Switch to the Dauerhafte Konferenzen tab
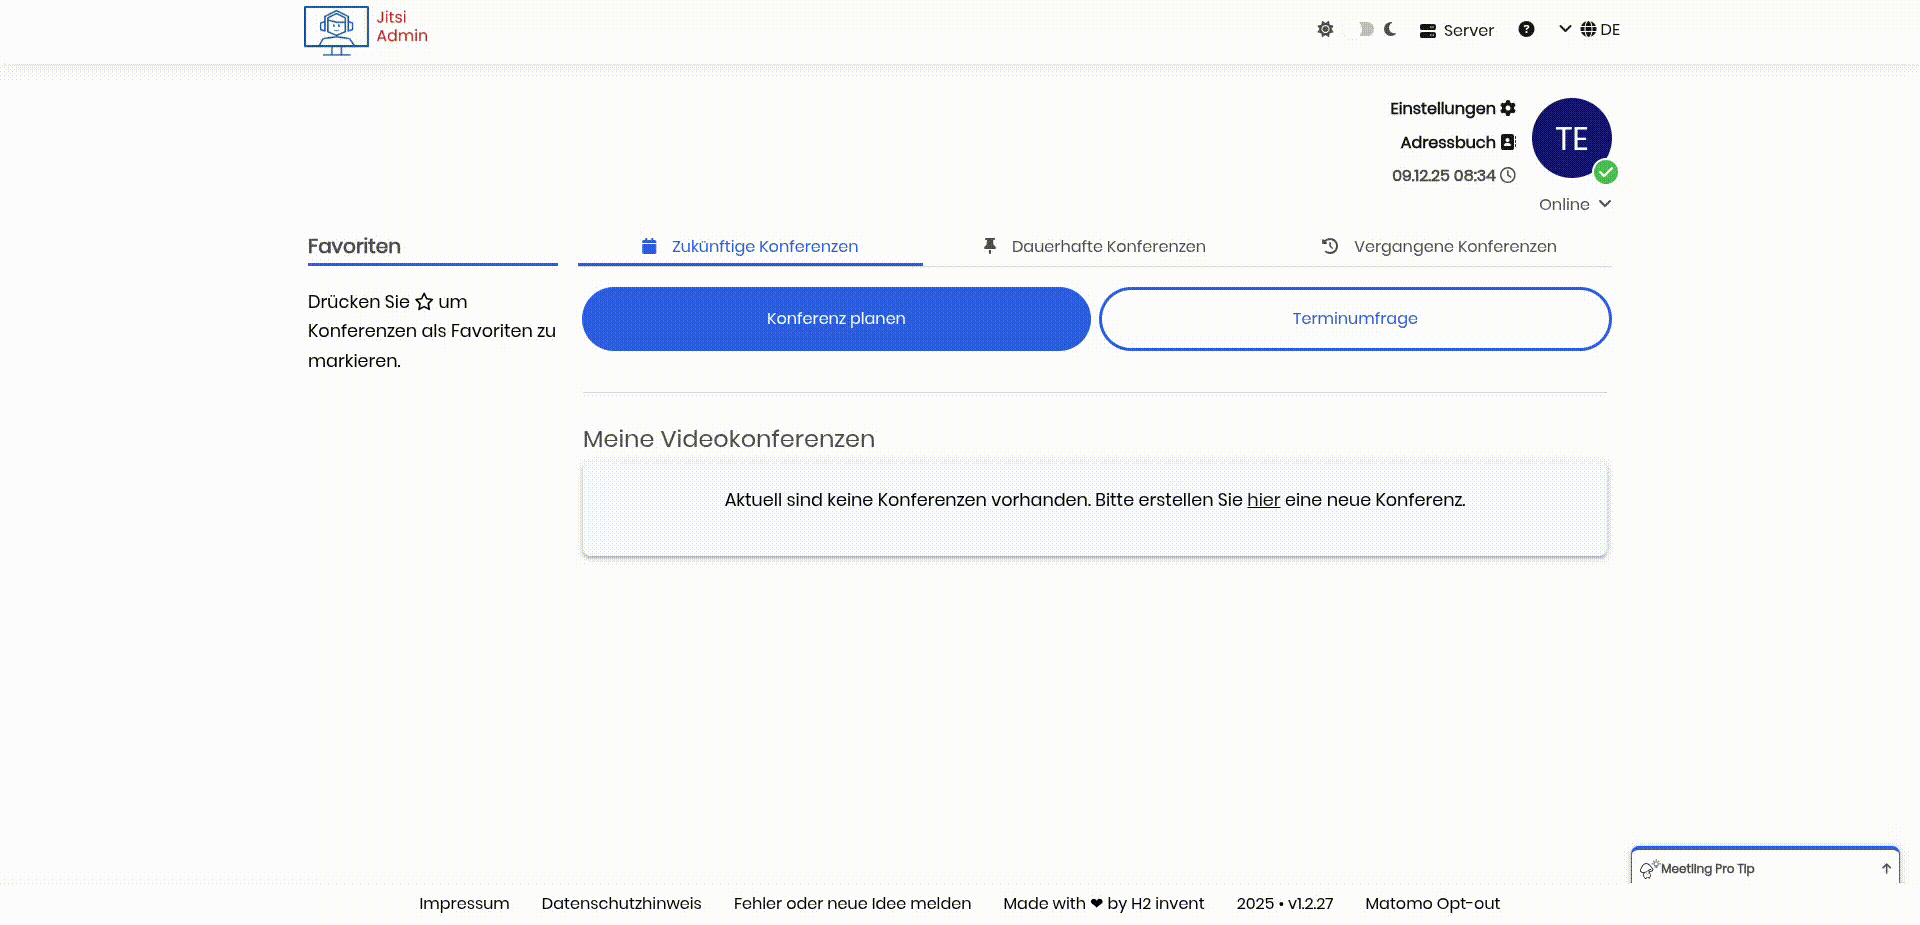1920x925 pixels. pyautogui.click(x=1108, y=246)
